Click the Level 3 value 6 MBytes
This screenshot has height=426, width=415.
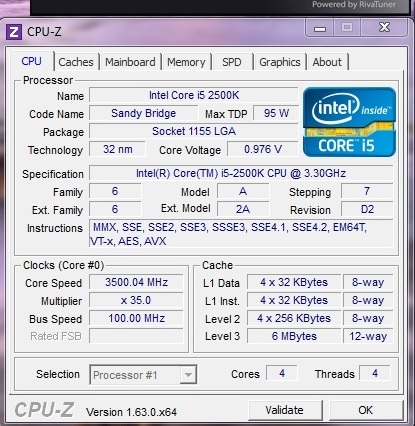pyautogui.click(x=294, y=336)
